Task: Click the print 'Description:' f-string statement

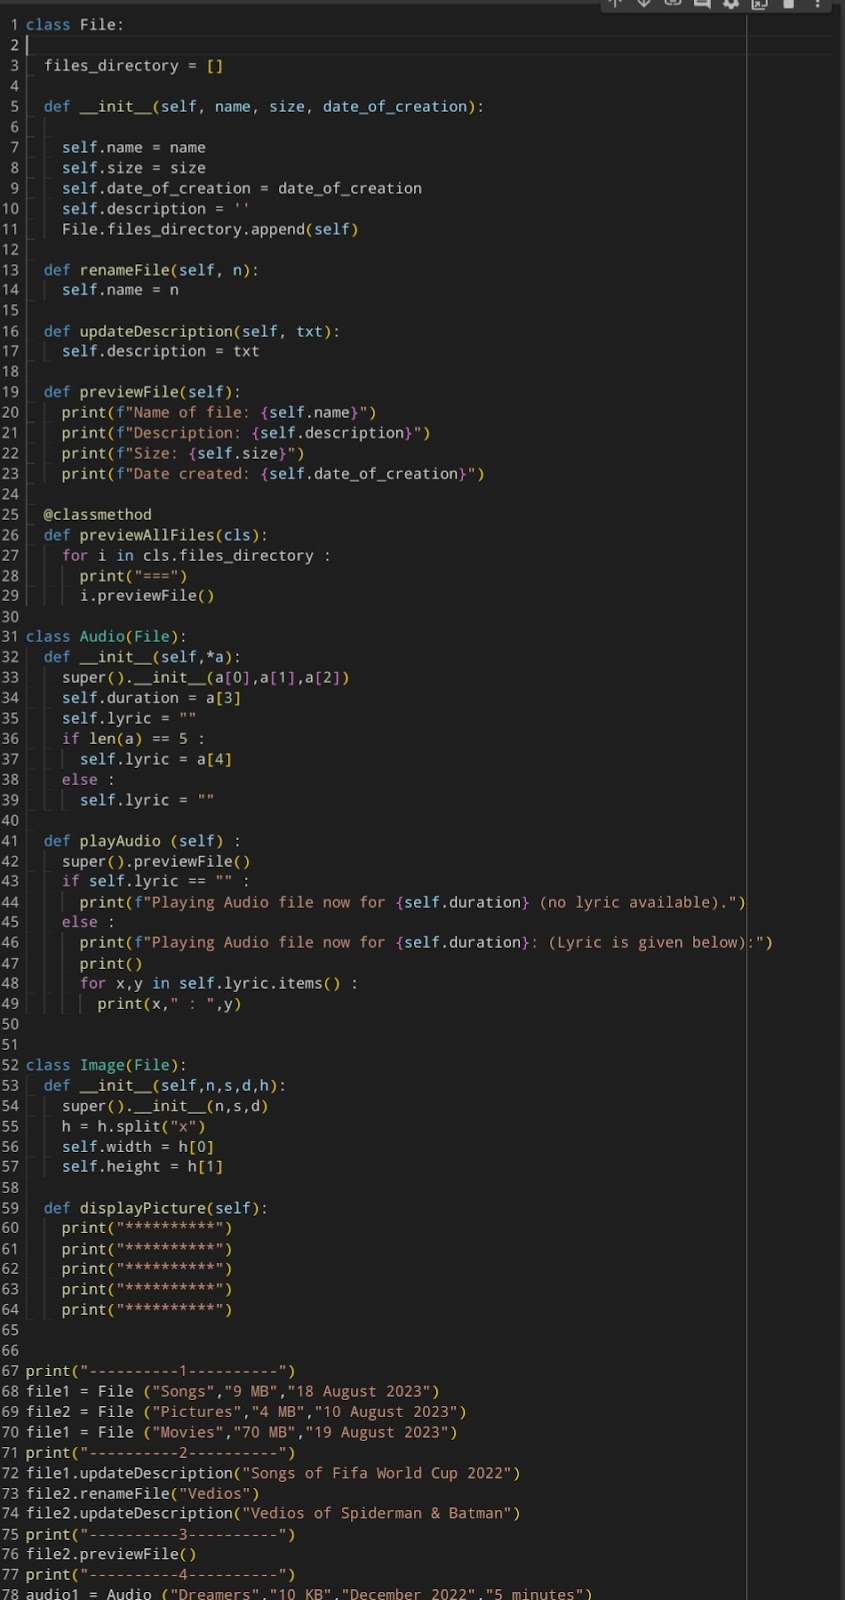Action: pos(246,433)
